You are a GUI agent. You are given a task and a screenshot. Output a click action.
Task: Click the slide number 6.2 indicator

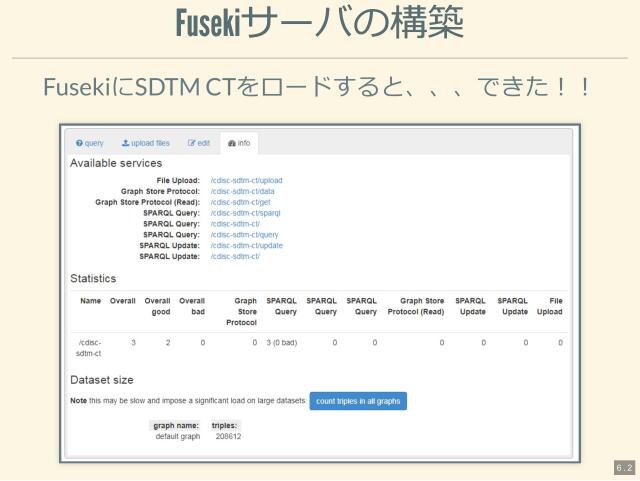(624, 468)
